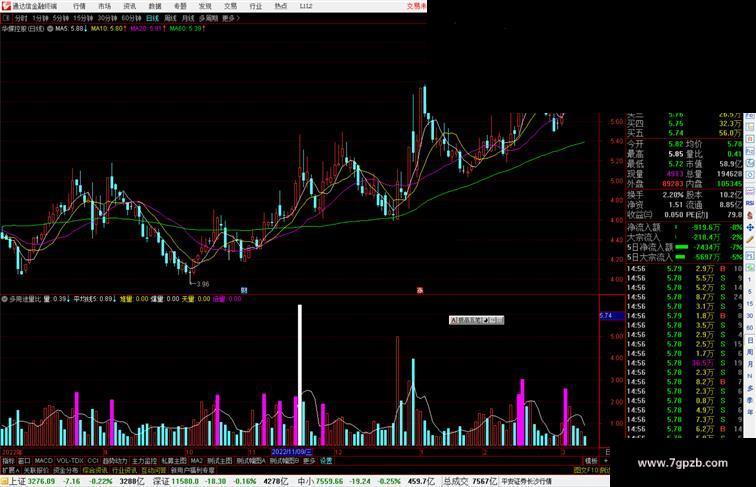Select the MACD indicator tab

(43, 461)
